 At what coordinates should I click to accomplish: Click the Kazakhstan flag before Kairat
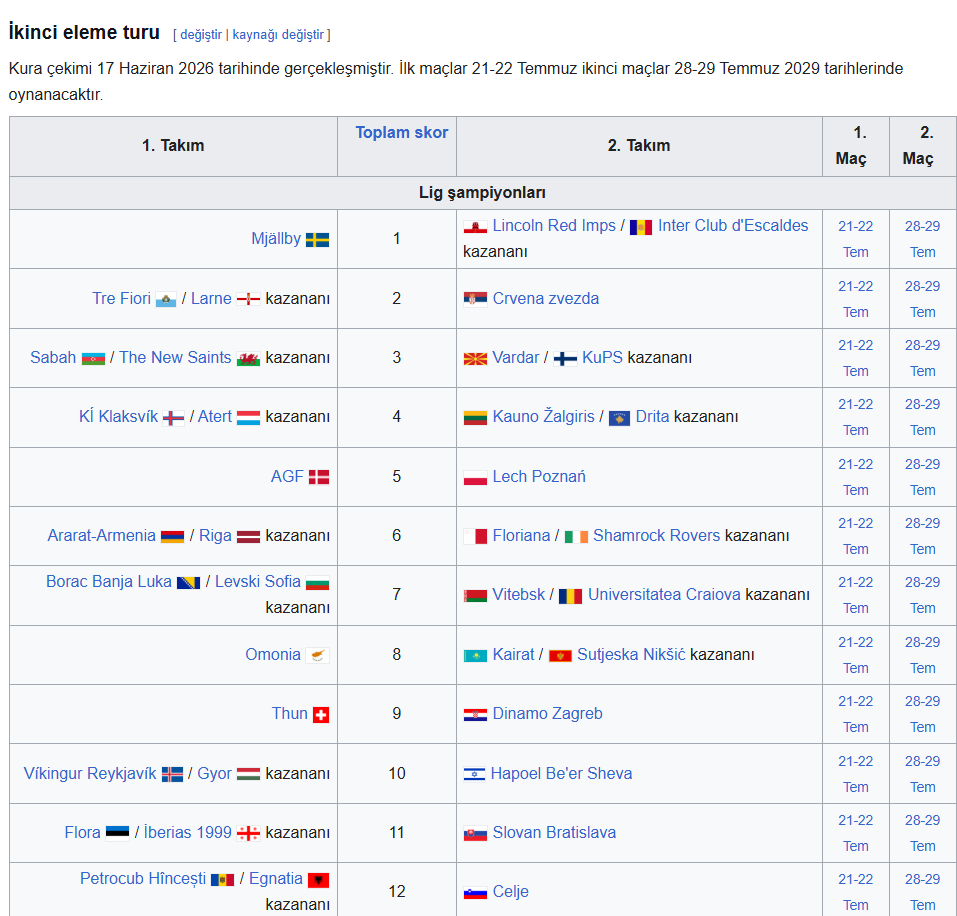[475, 655]
